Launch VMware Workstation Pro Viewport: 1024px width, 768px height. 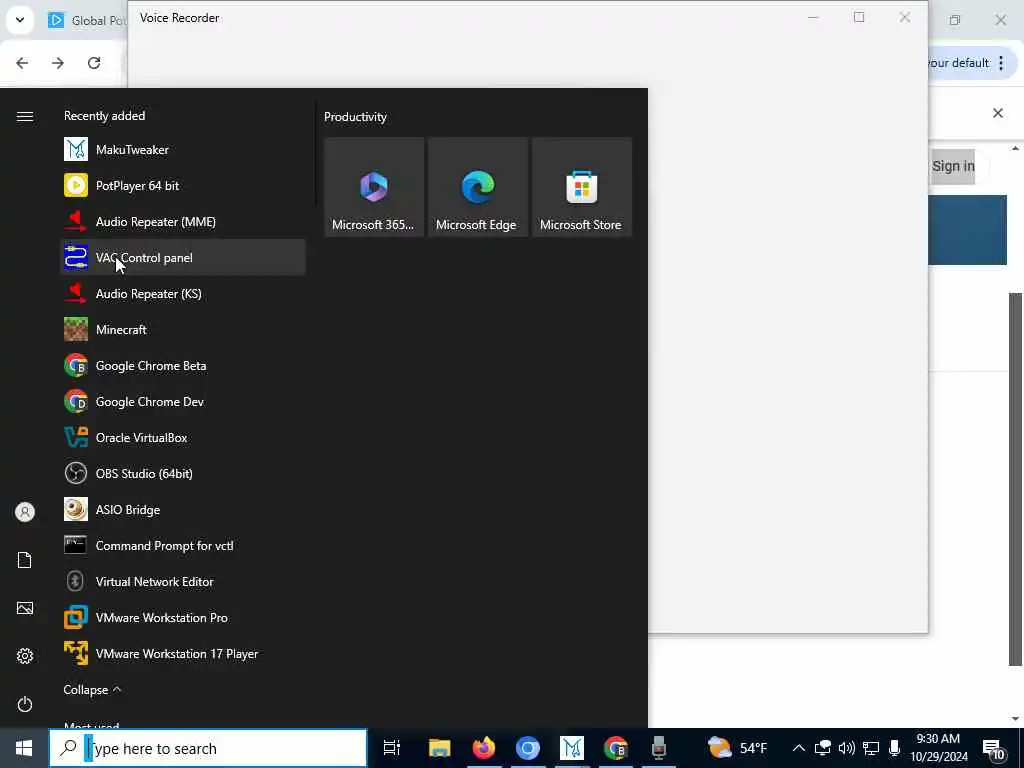coord(183,617)
